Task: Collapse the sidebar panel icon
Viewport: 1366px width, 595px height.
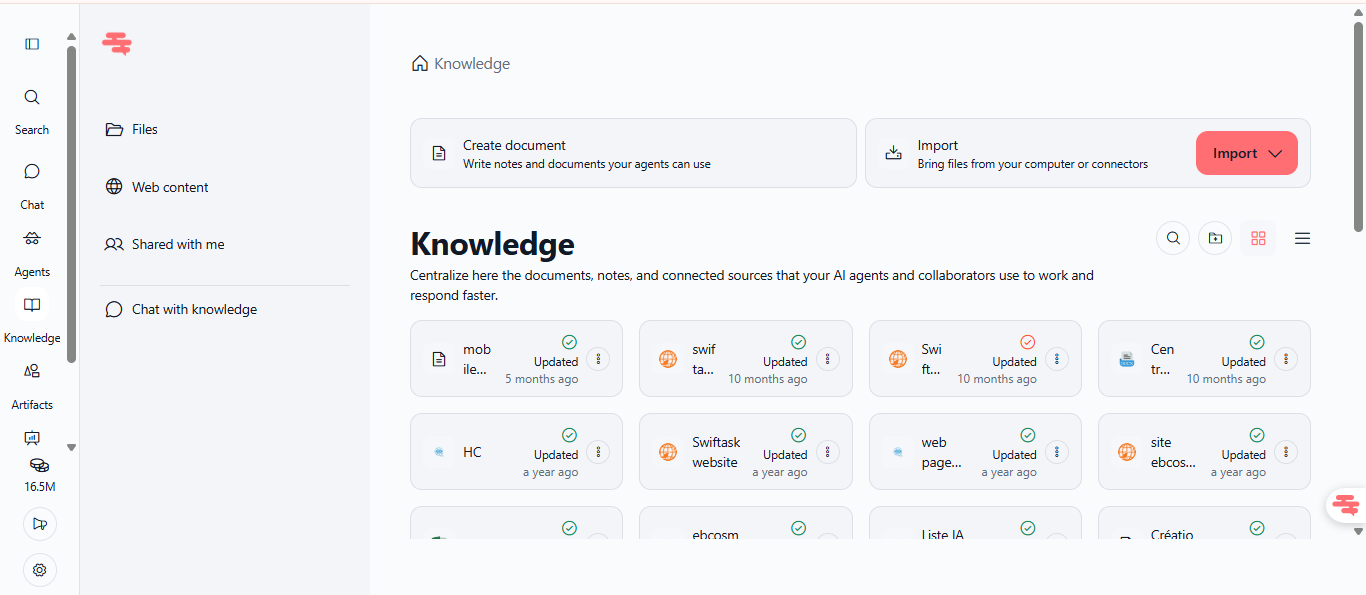Action: pyautogui.click(x=32, y=44)
